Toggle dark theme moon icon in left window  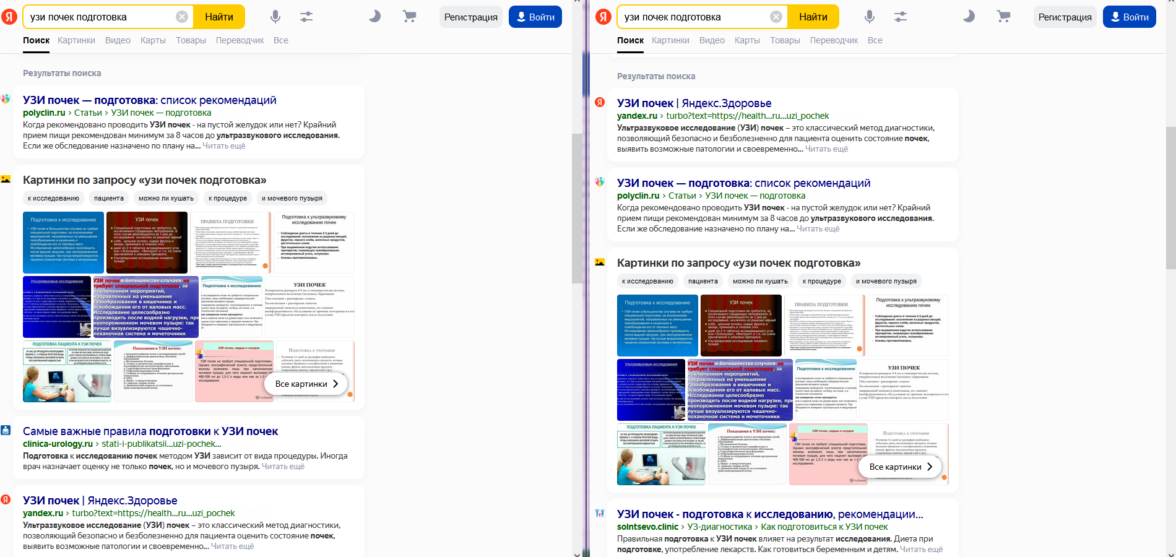pos(375,17)
